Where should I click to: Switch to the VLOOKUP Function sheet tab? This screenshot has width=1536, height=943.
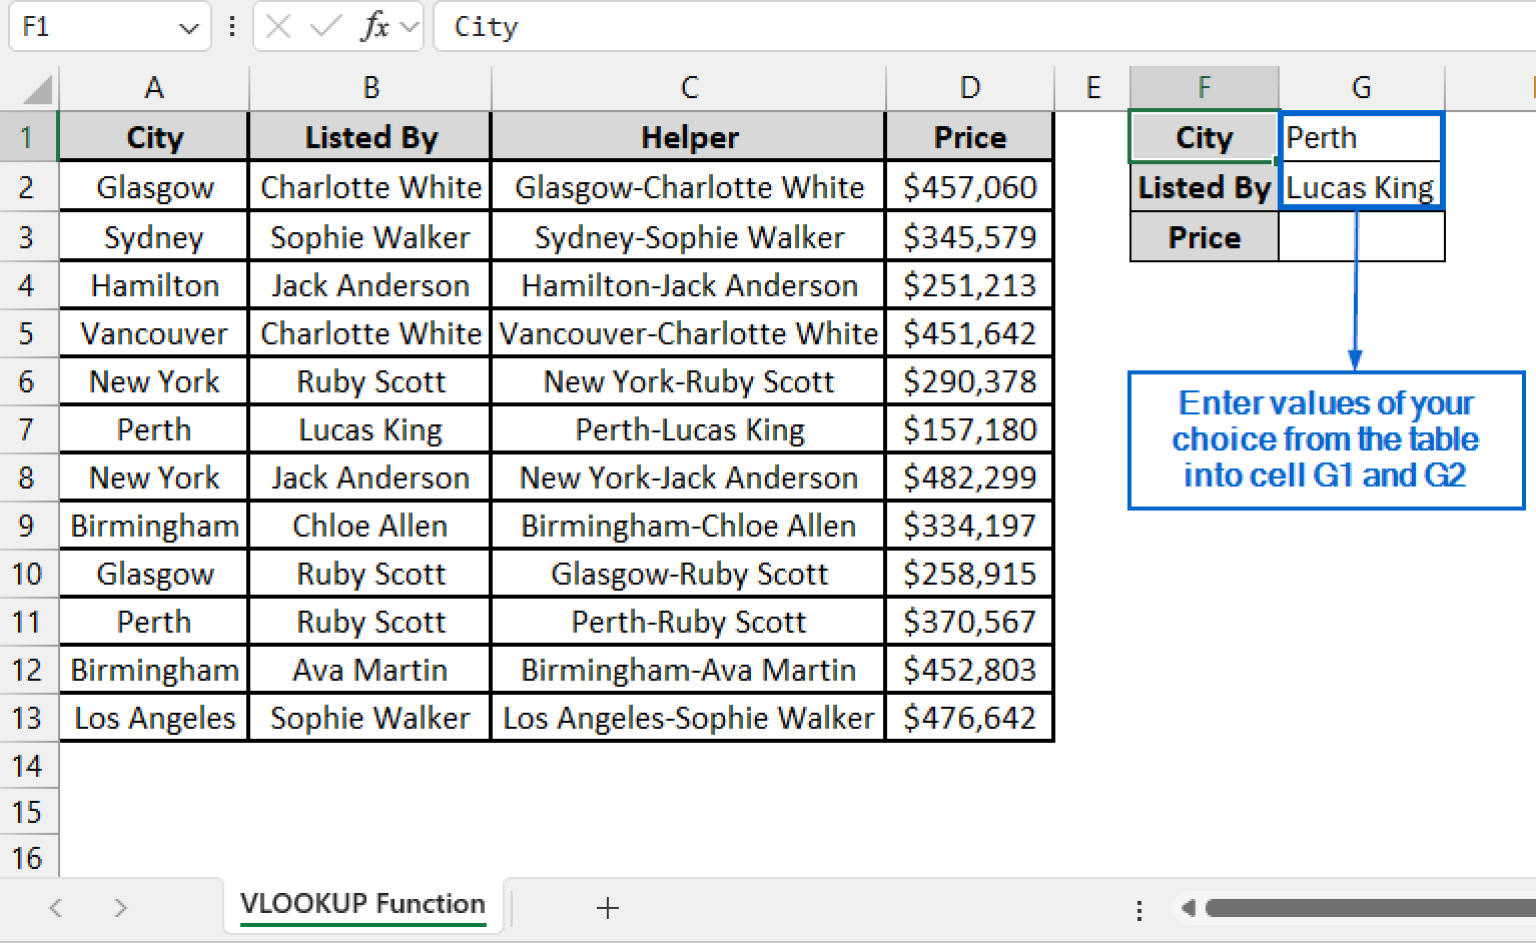pyautogui.click(x=362, y=905)
